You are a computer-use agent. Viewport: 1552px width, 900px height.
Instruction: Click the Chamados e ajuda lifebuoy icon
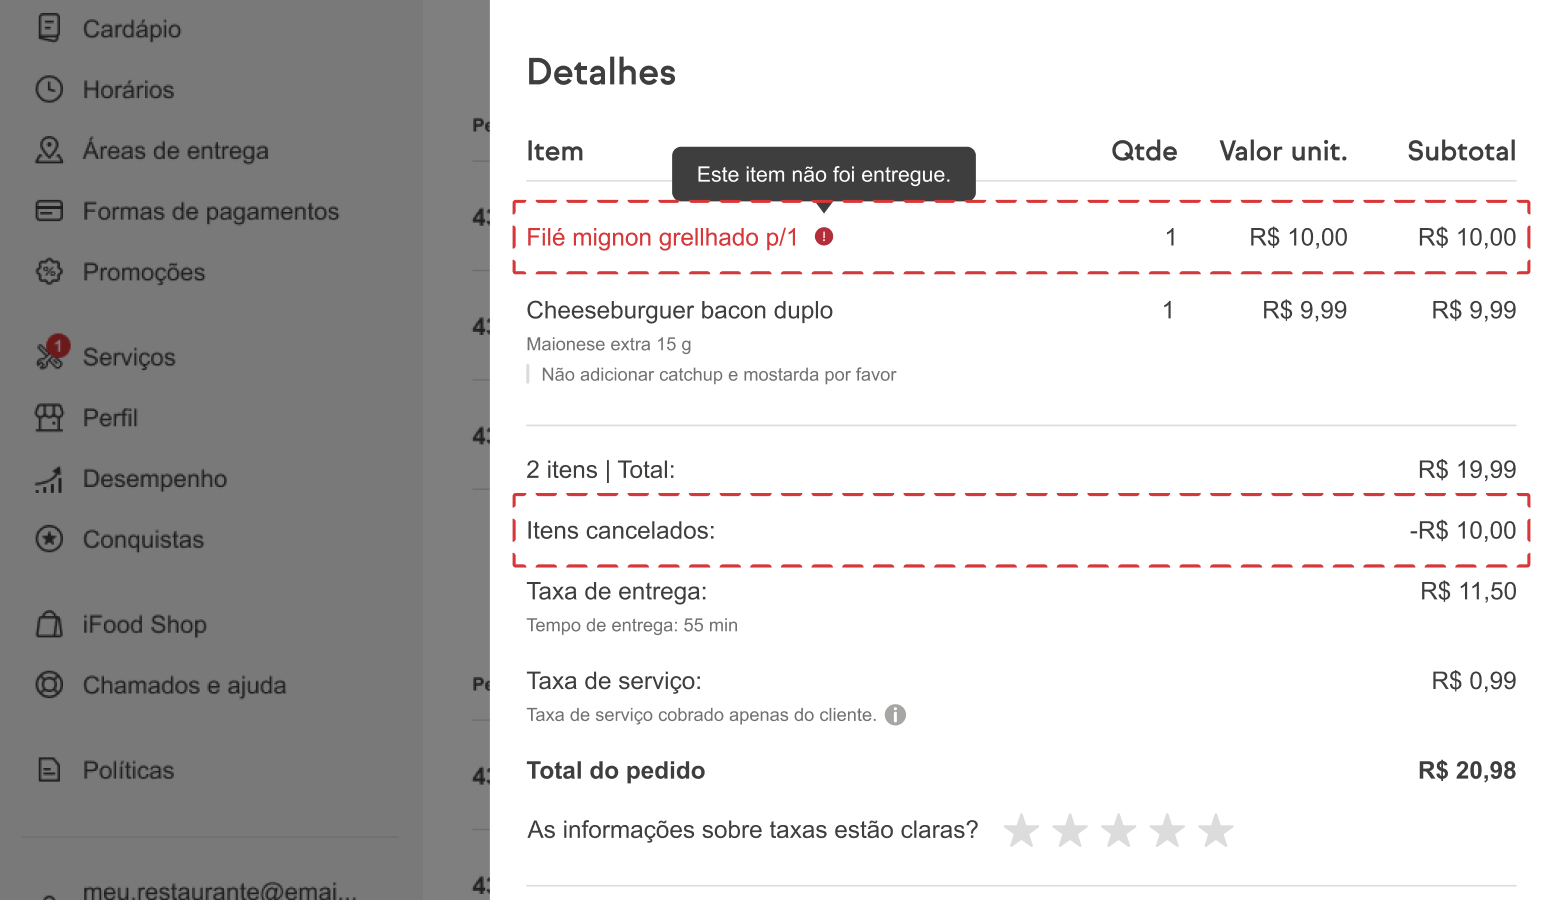pyautogui.click(x=49, y=685)
